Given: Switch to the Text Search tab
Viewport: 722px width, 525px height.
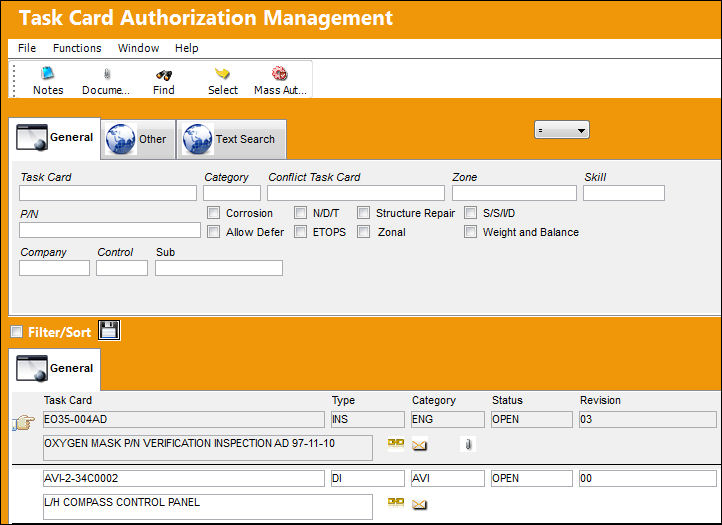Looking at the screenshot, I should coord(231,139).
